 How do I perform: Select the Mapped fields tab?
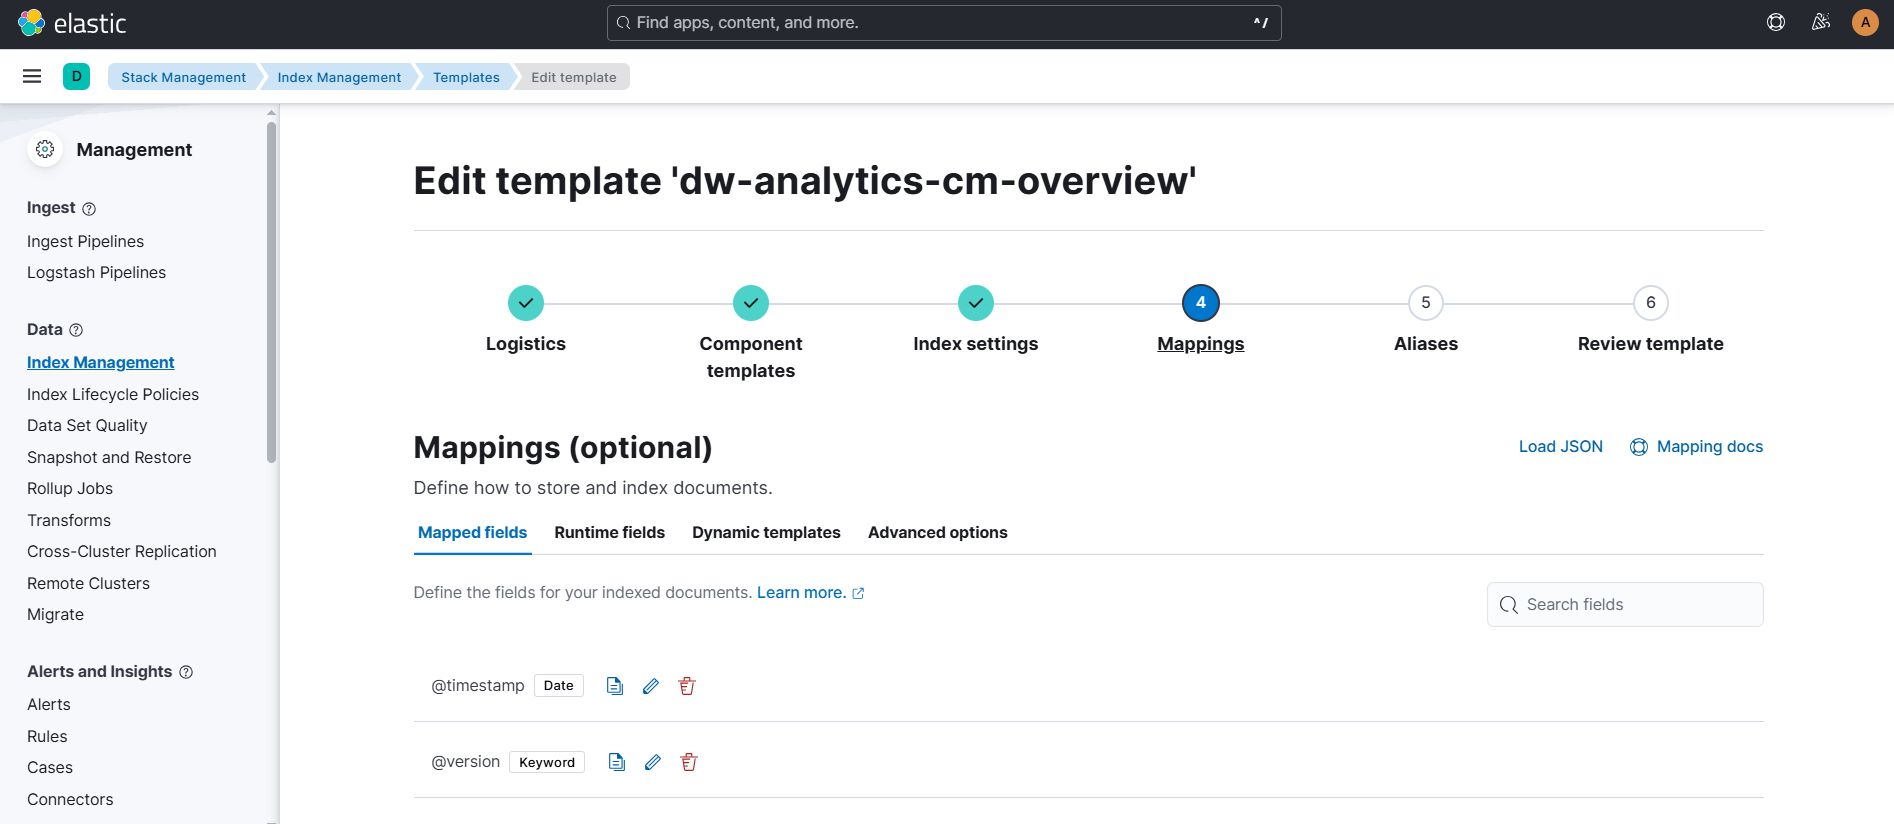(x=472, y=533)
